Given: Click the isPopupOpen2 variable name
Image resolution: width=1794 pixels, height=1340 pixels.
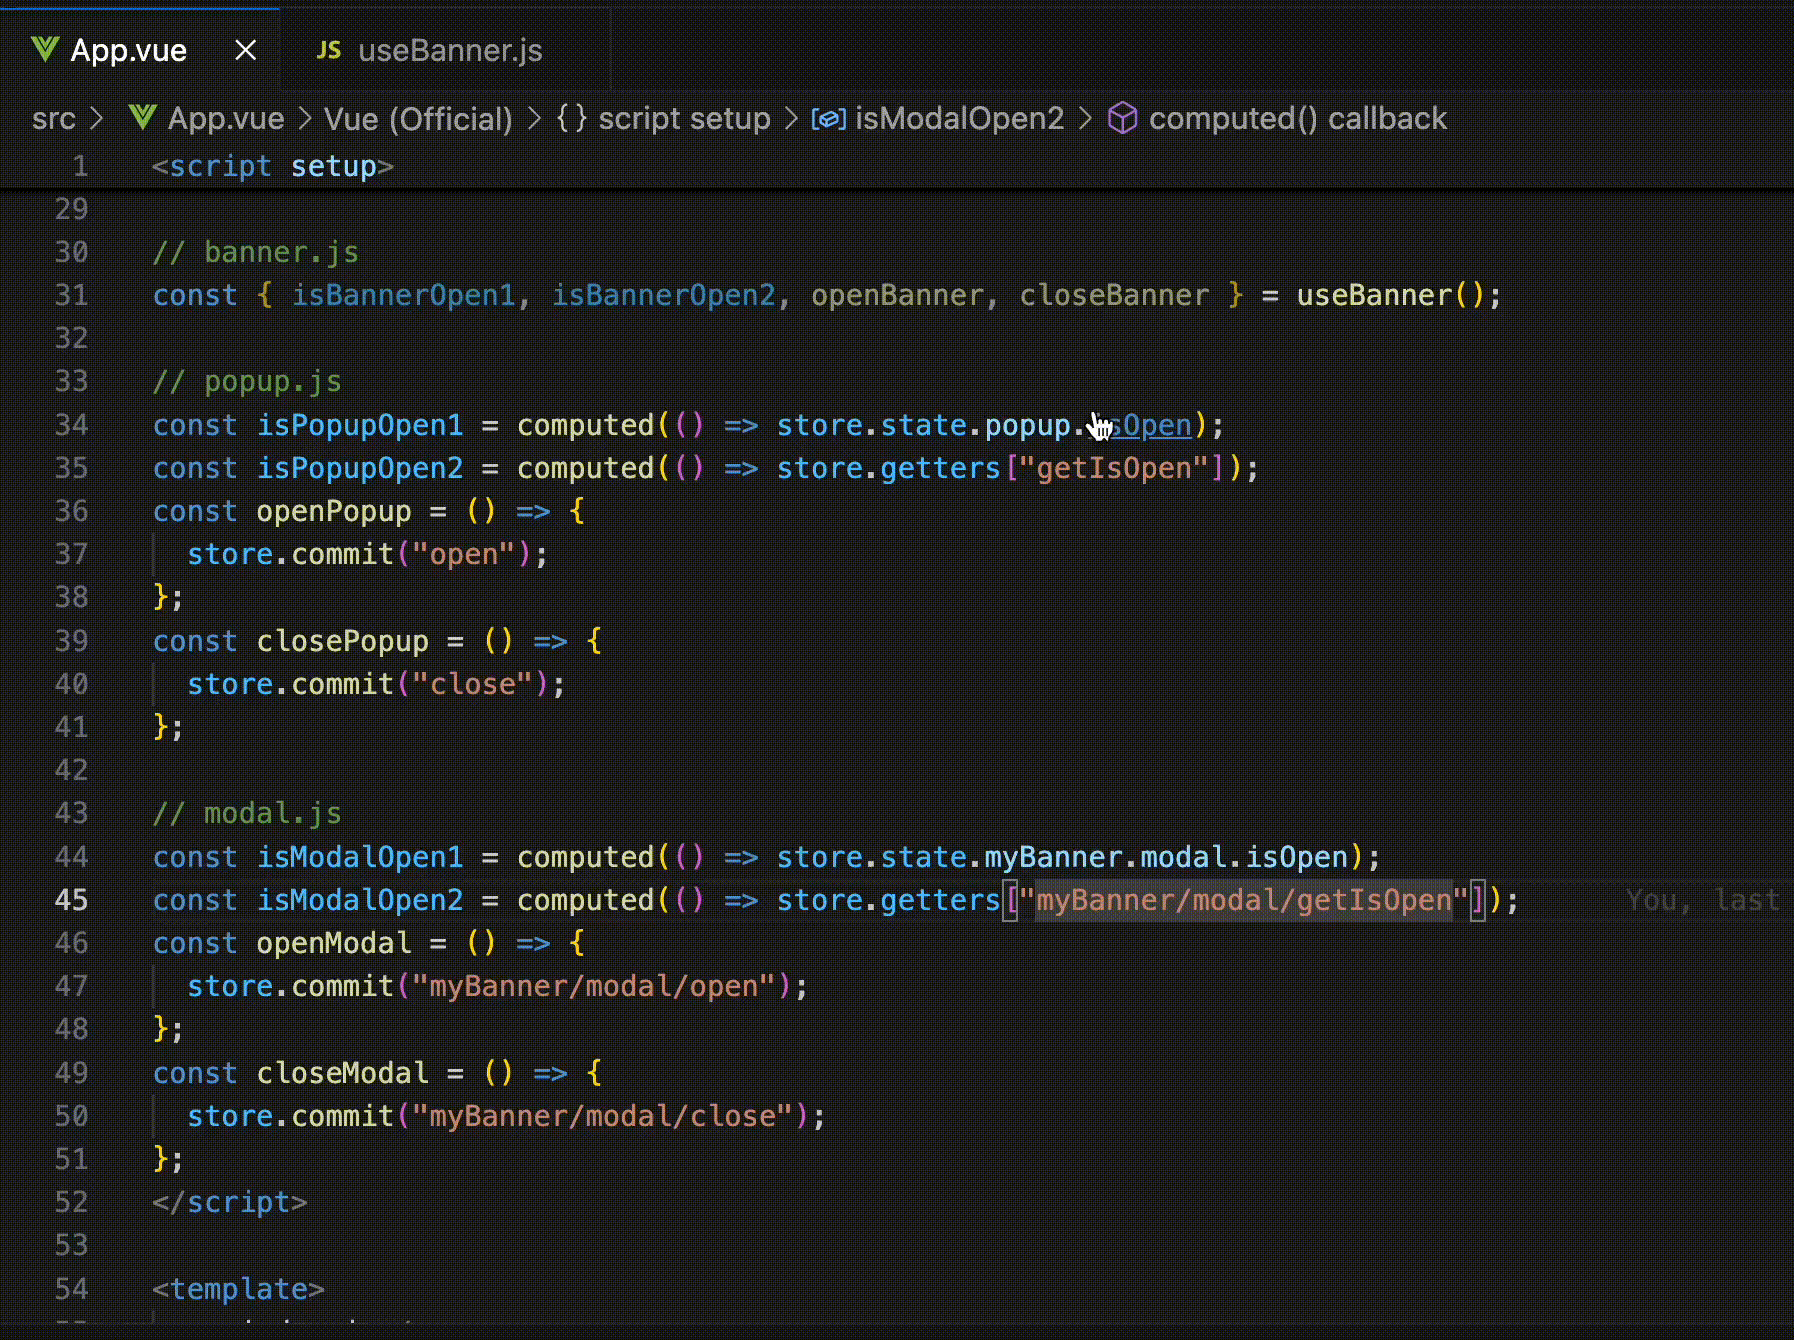Looking at the screenshot, I should [x=360, y=468].
